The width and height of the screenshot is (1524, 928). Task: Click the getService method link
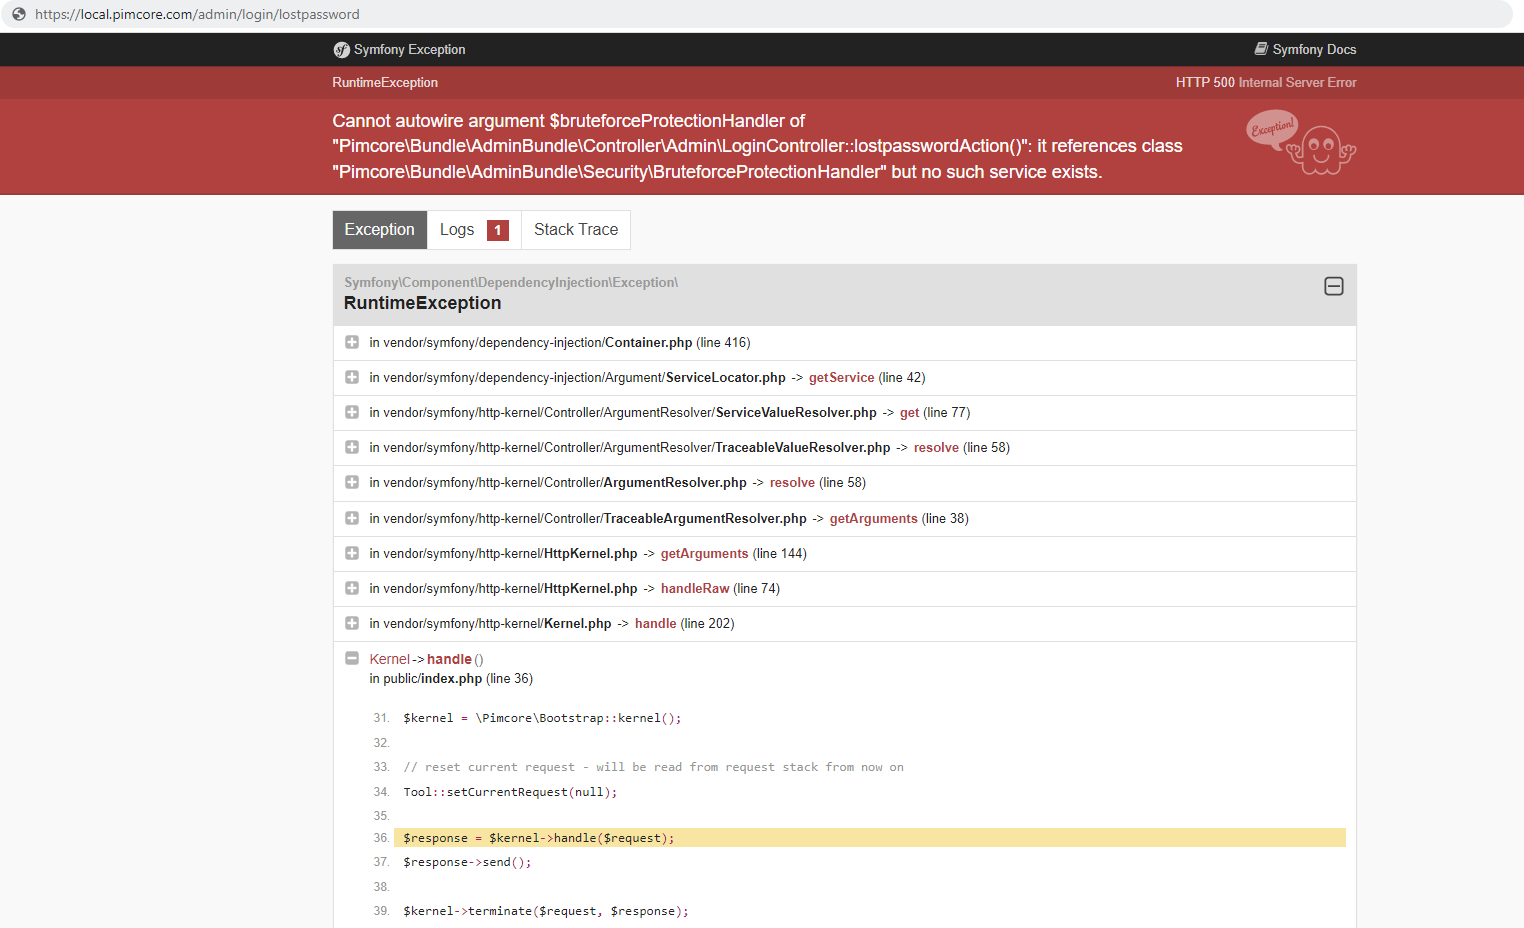coord(841,377)
